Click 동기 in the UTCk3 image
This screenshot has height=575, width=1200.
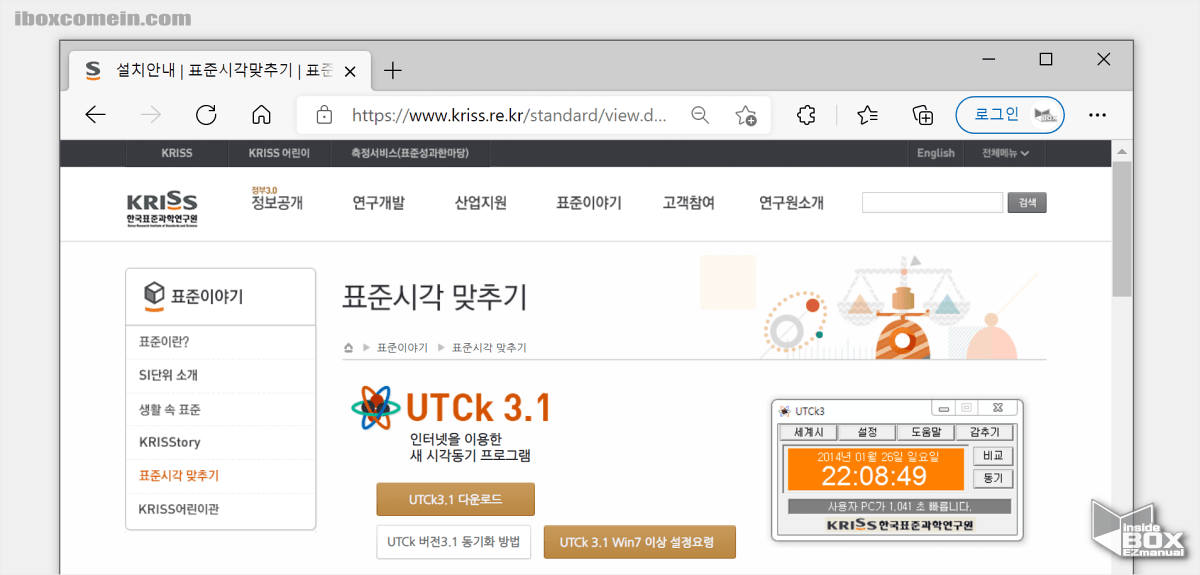click(x=993, y=479)
